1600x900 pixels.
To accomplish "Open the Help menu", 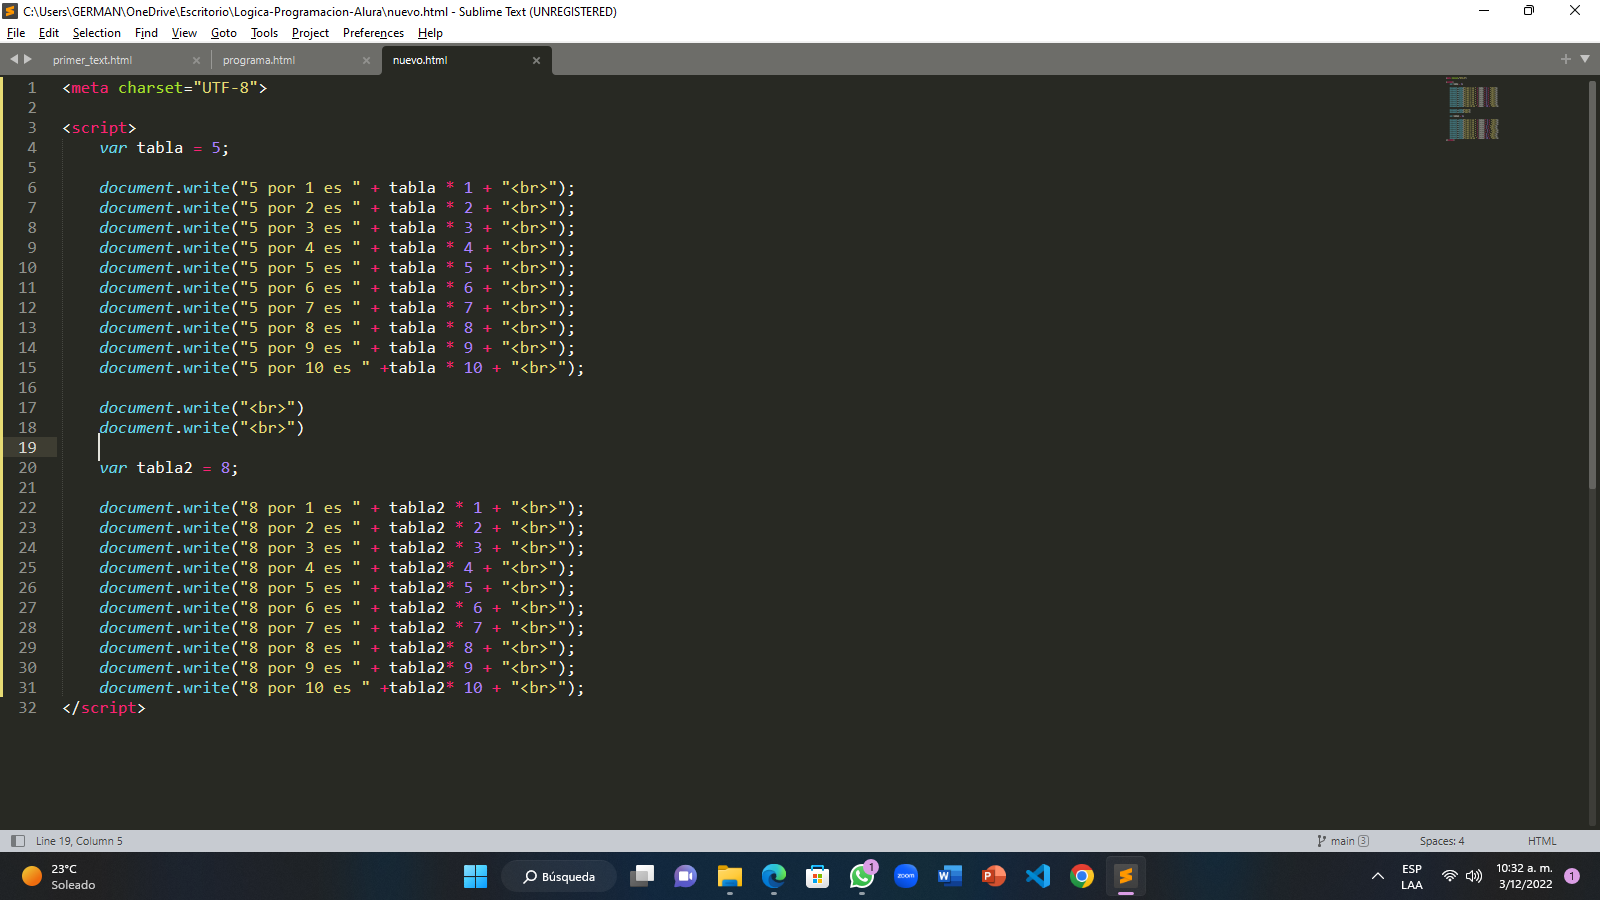I will point(430,33).
